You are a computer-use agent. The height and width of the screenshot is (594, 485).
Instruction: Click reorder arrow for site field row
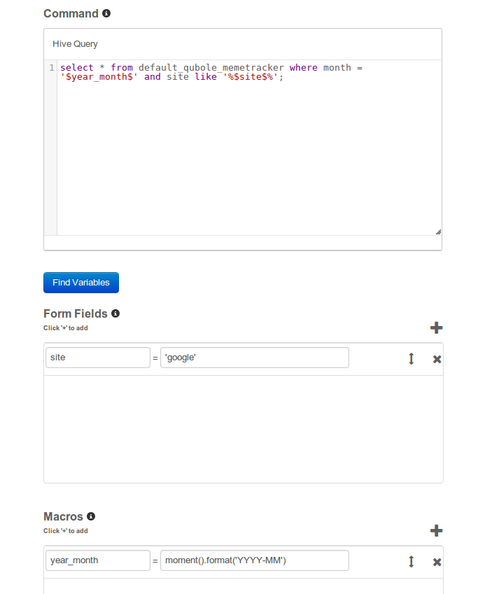pyautogui.click(x=411, y=358)
